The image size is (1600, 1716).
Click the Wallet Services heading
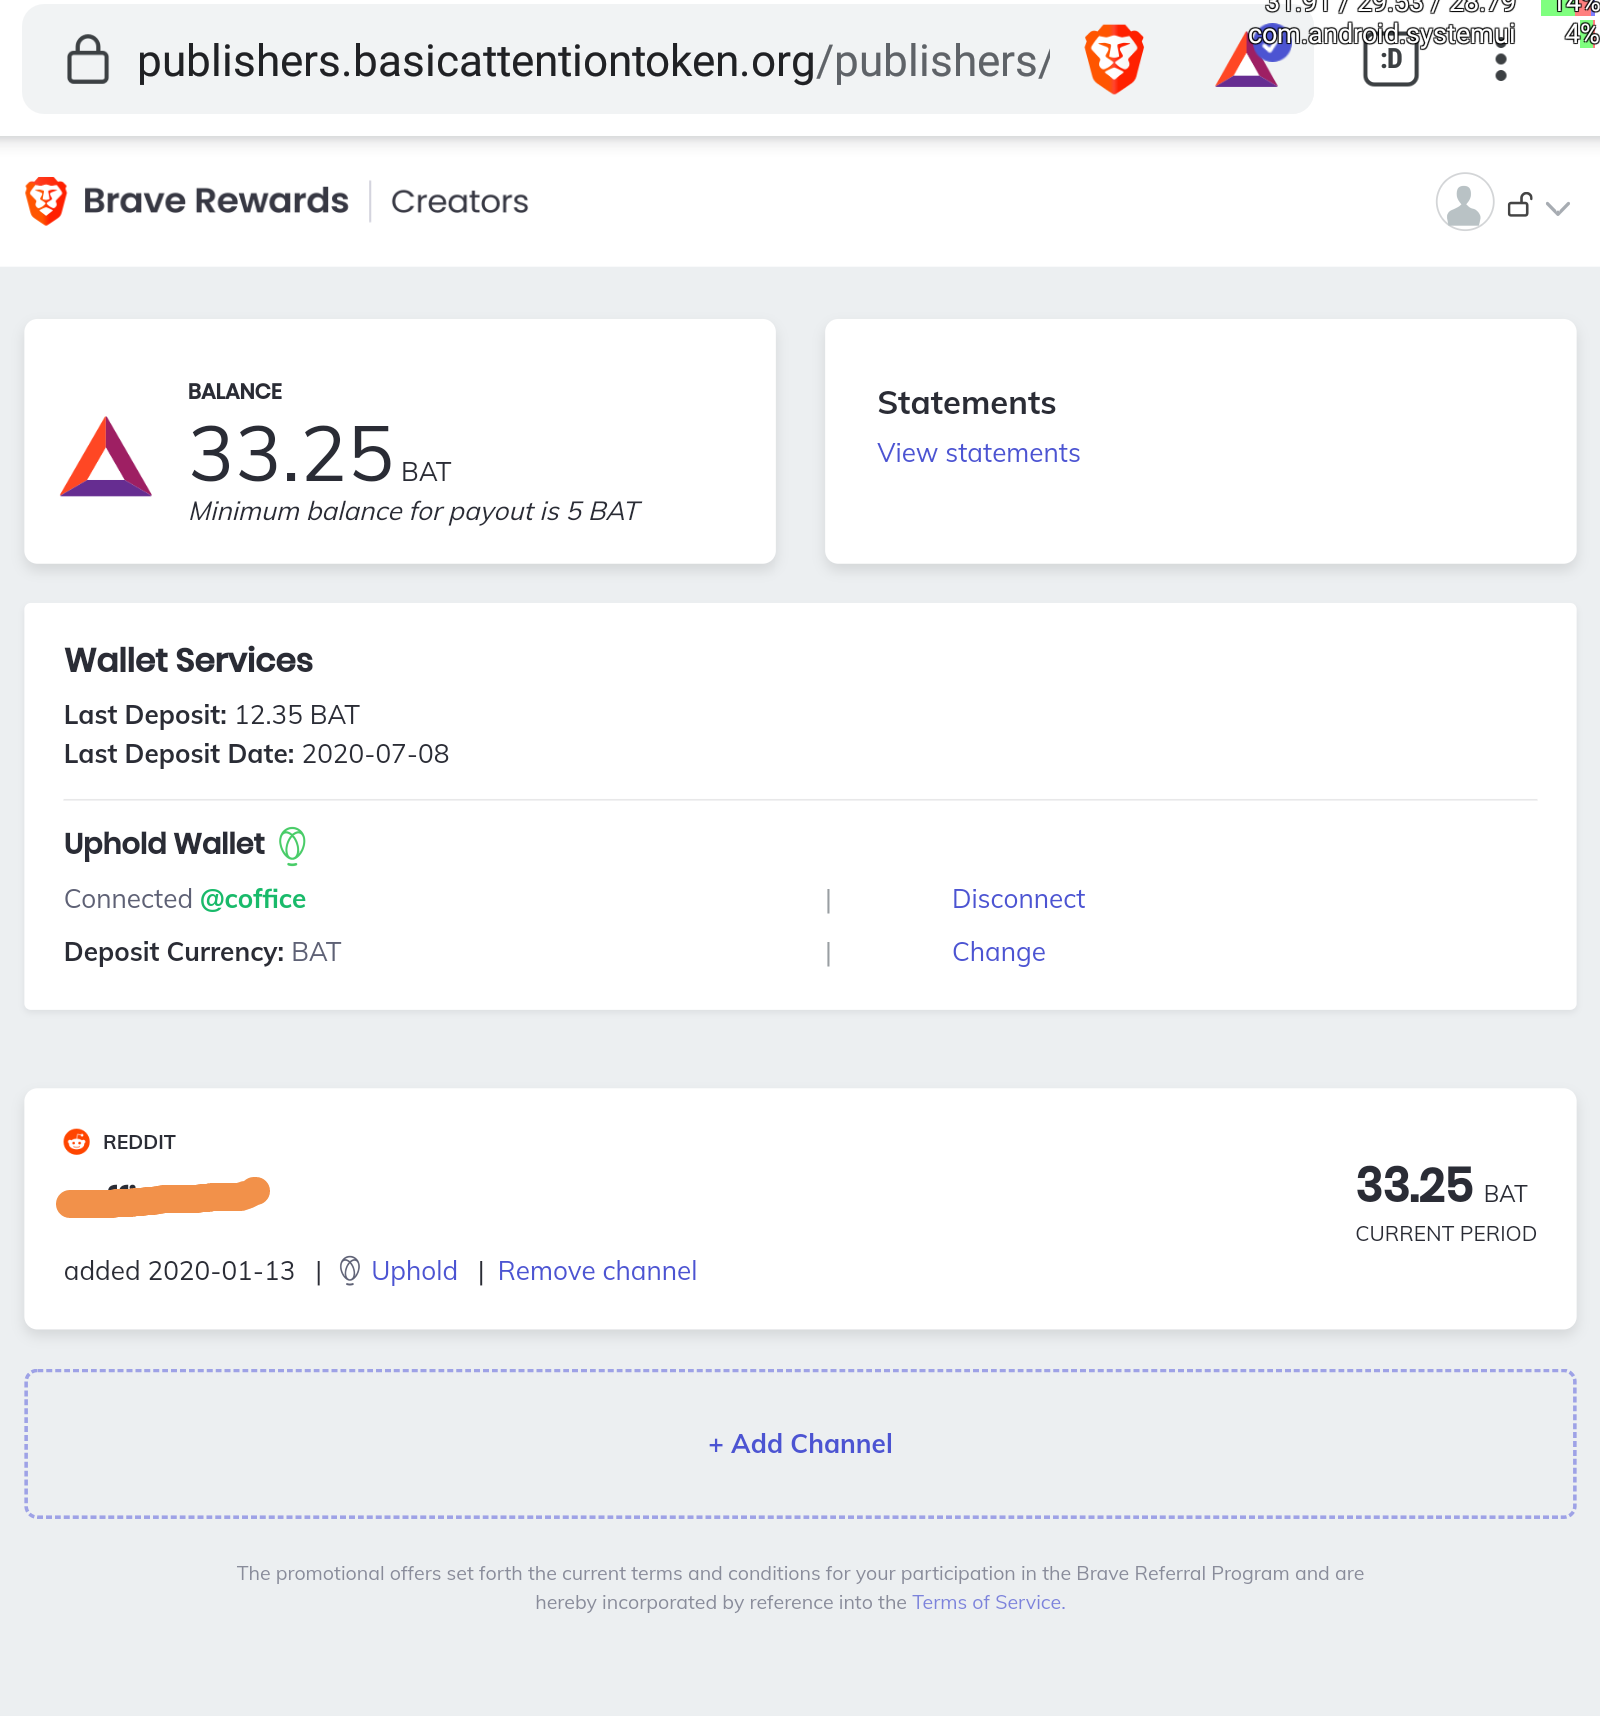(x=188, y=660)
